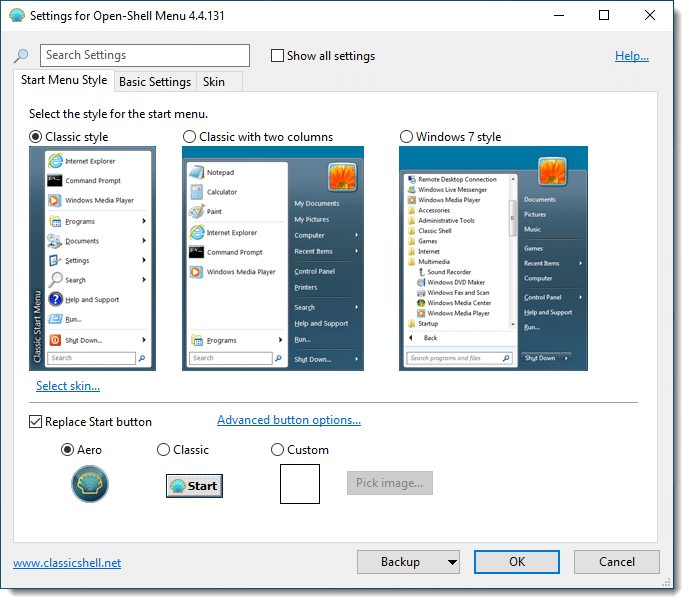Click the Open-Shell icon in the title bar

(17, 15)
